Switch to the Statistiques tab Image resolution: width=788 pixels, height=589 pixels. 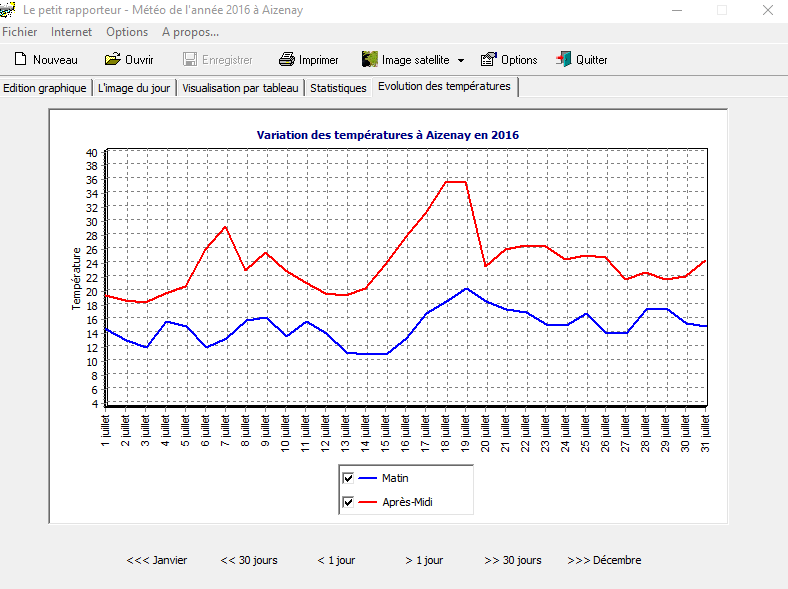(338, 88)
